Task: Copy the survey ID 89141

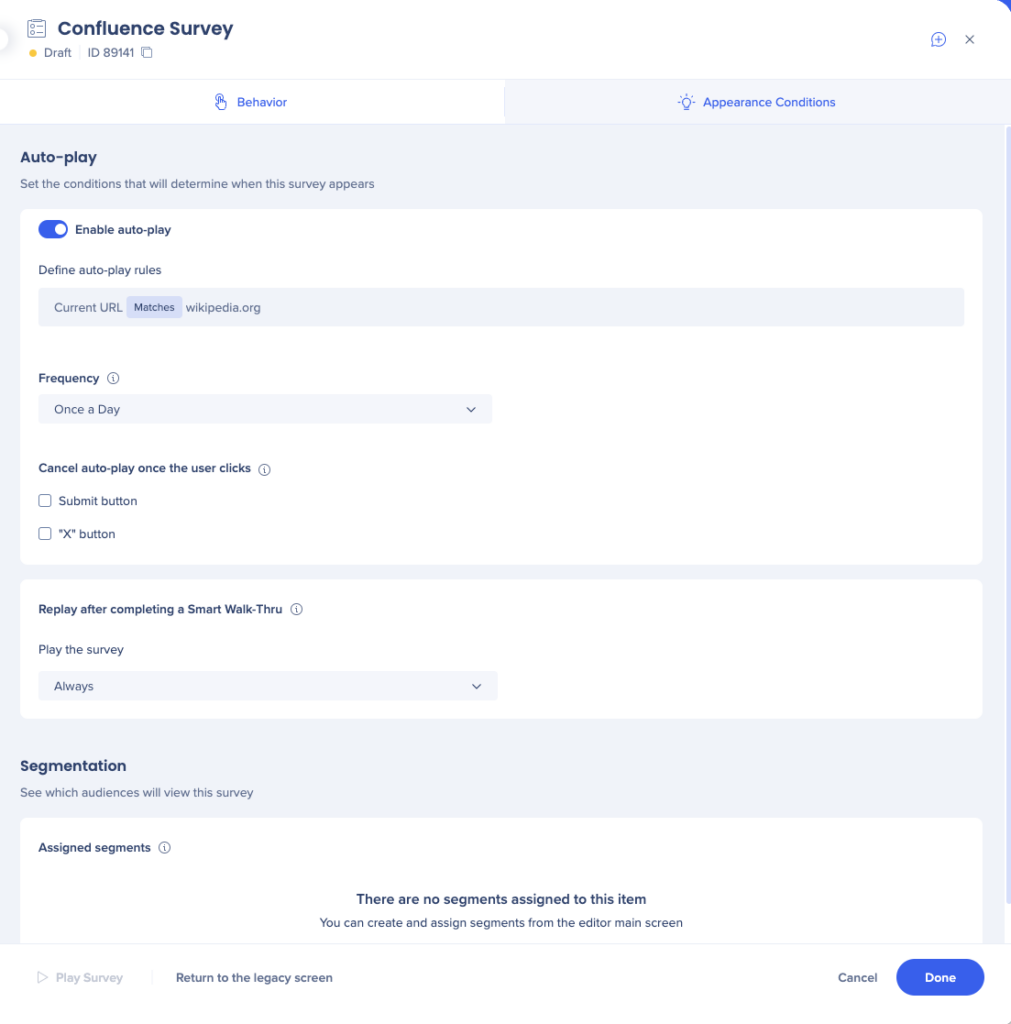Action: click(x=146, y=53)
